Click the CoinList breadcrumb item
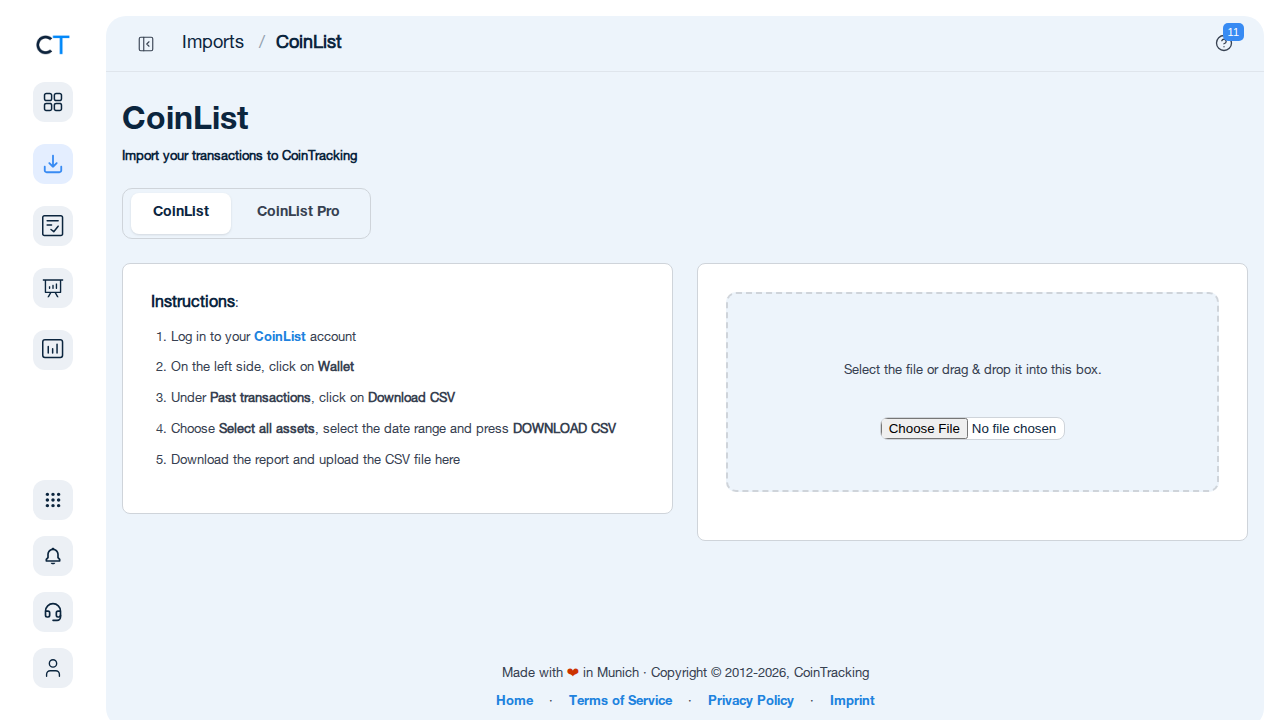The image size is (1280, 720). tap(309, 42)
